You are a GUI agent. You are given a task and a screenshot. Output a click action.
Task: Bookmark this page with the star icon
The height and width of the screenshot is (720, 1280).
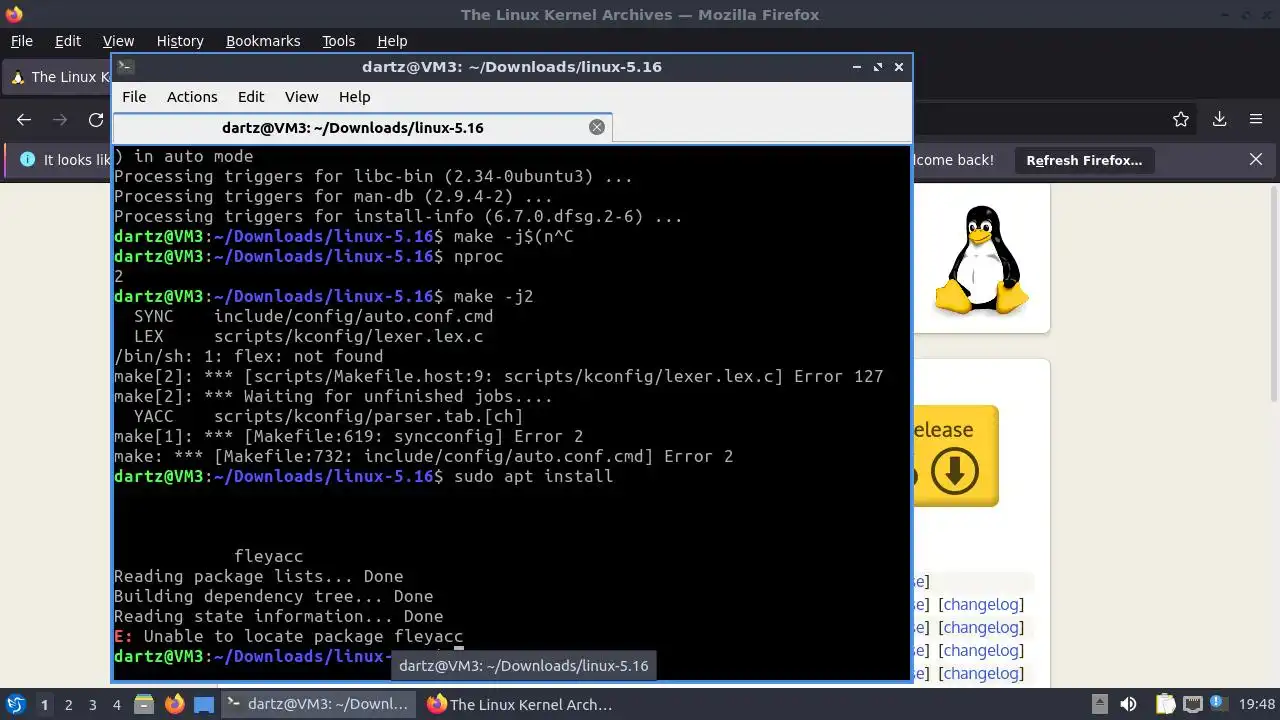point(1181,119)
